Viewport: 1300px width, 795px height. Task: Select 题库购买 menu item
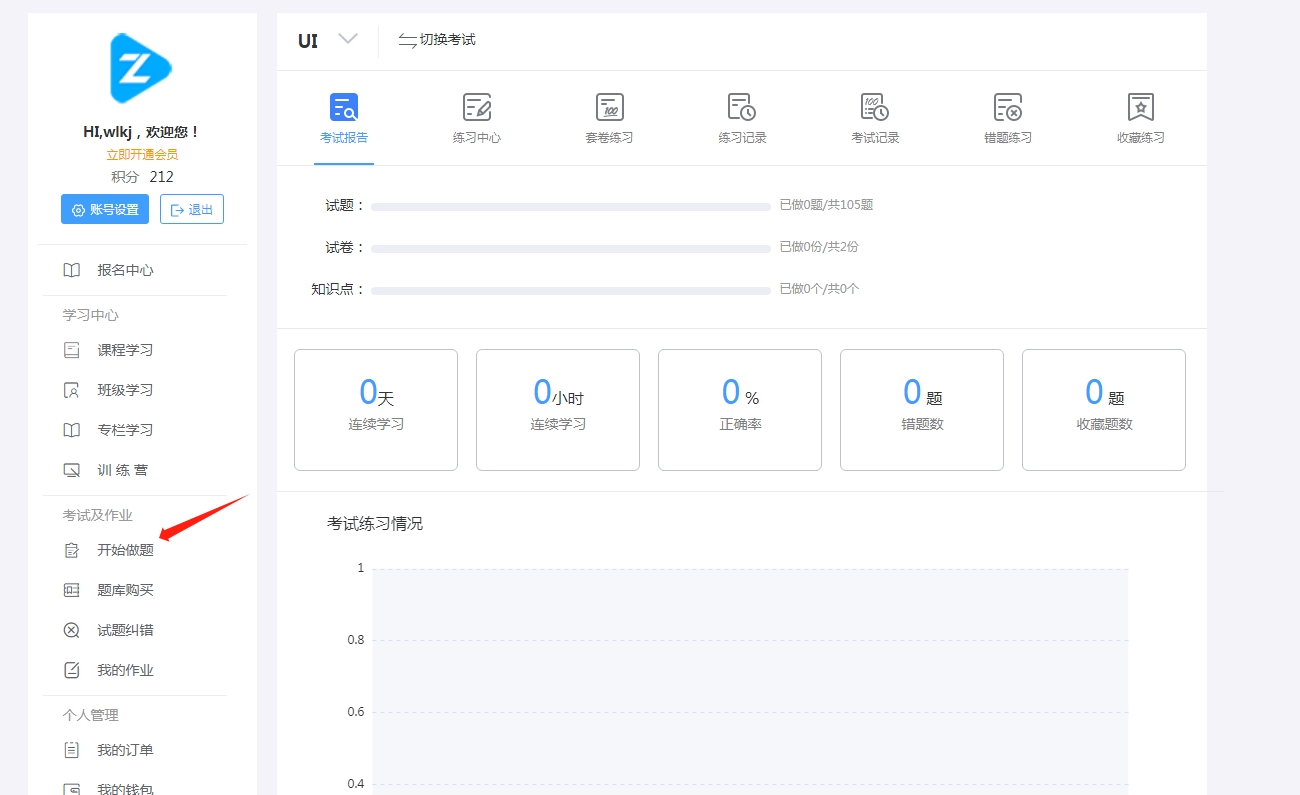pyautogui.click(x=125, y=590)
